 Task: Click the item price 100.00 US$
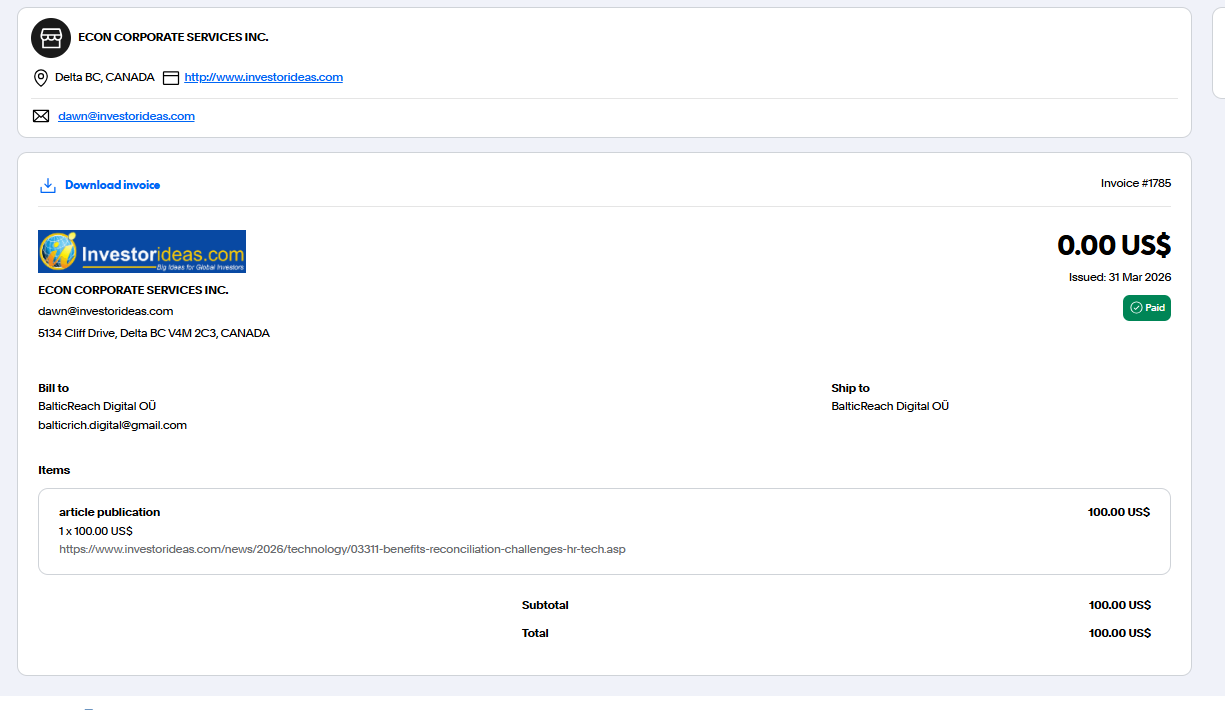coord(1119,512)
